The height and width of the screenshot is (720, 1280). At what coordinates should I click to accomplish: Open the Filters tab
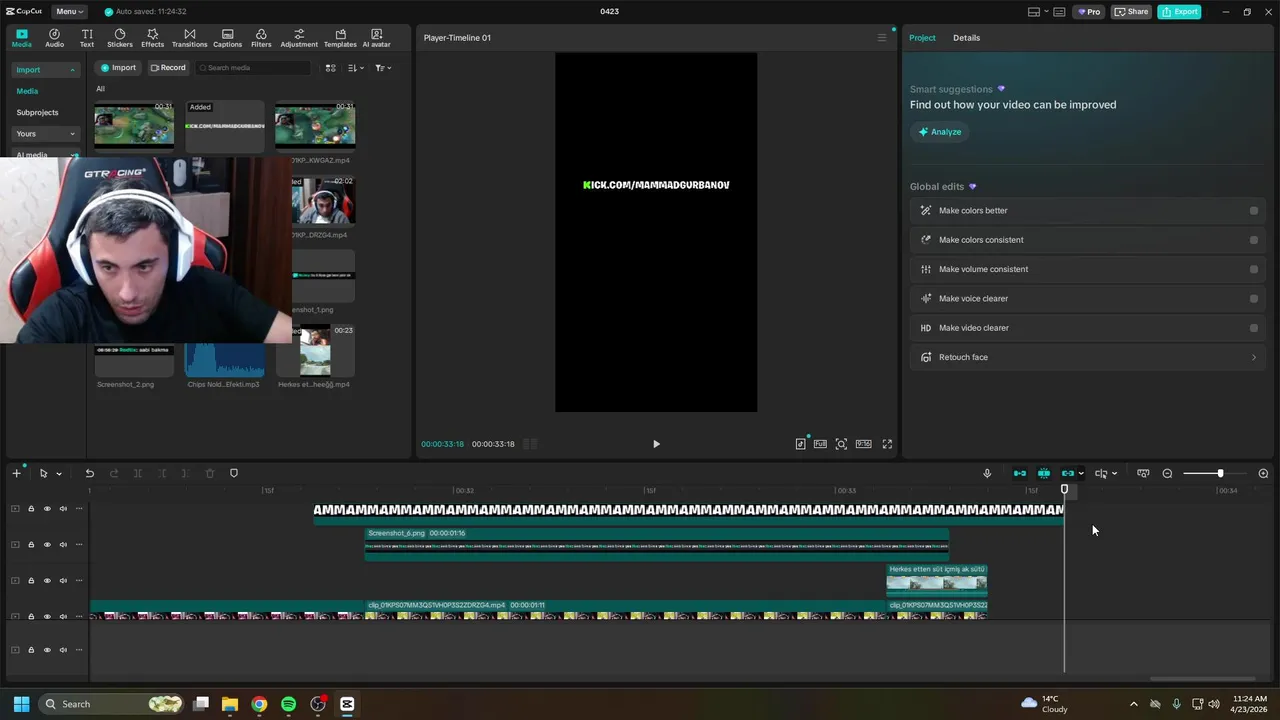[261, 38]
